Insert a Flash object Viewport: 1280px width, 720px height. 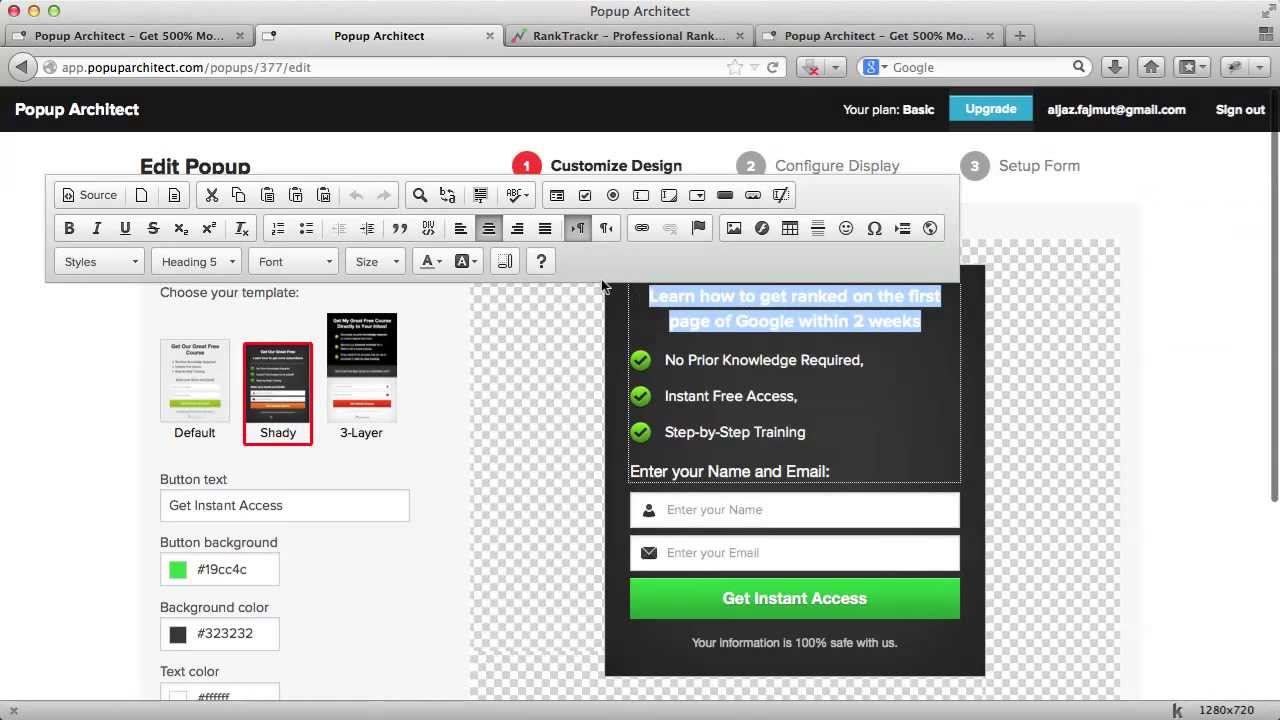pos(762,228)
